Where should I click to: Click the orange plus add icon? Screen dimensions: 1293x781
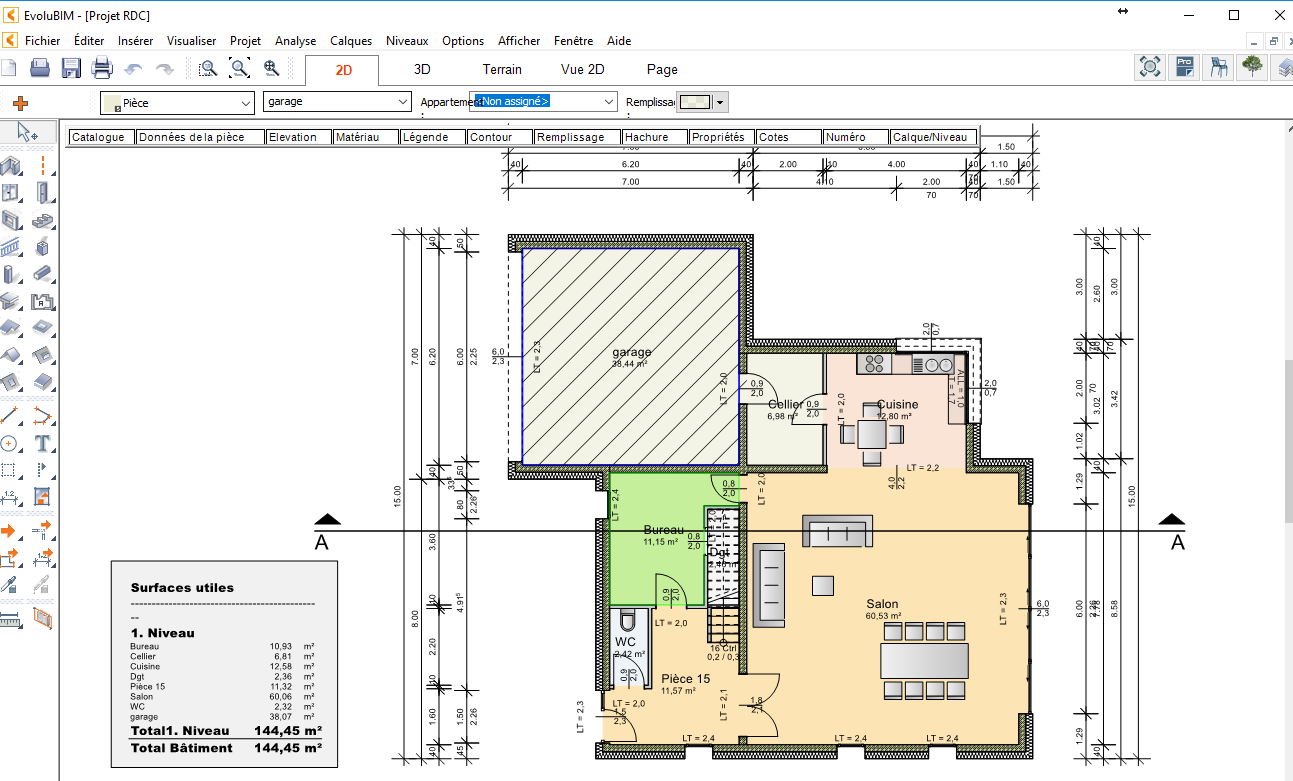tap(20, 103)
